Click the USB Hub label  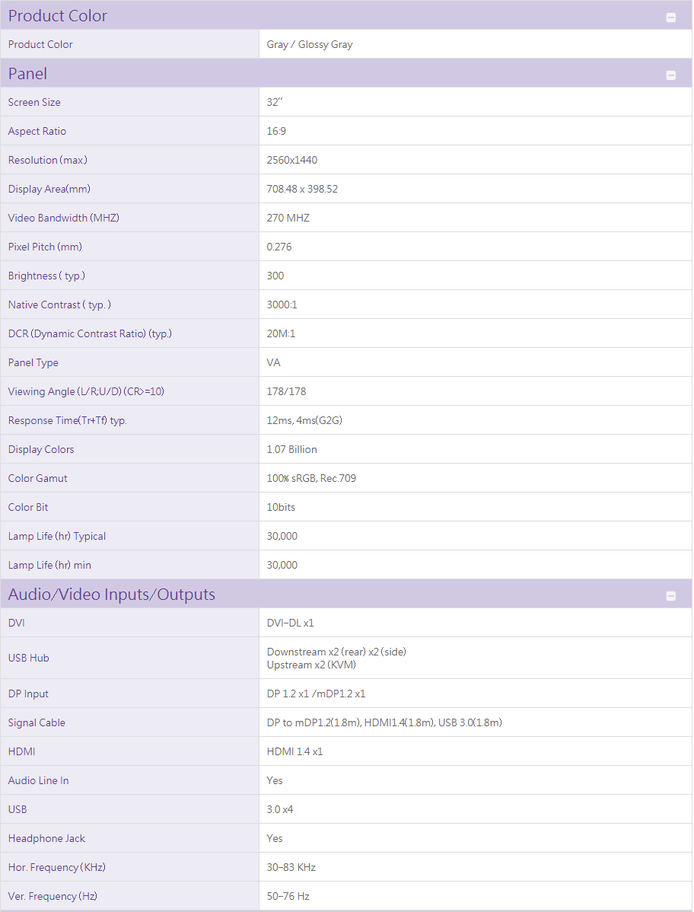[x=29, y=658]
